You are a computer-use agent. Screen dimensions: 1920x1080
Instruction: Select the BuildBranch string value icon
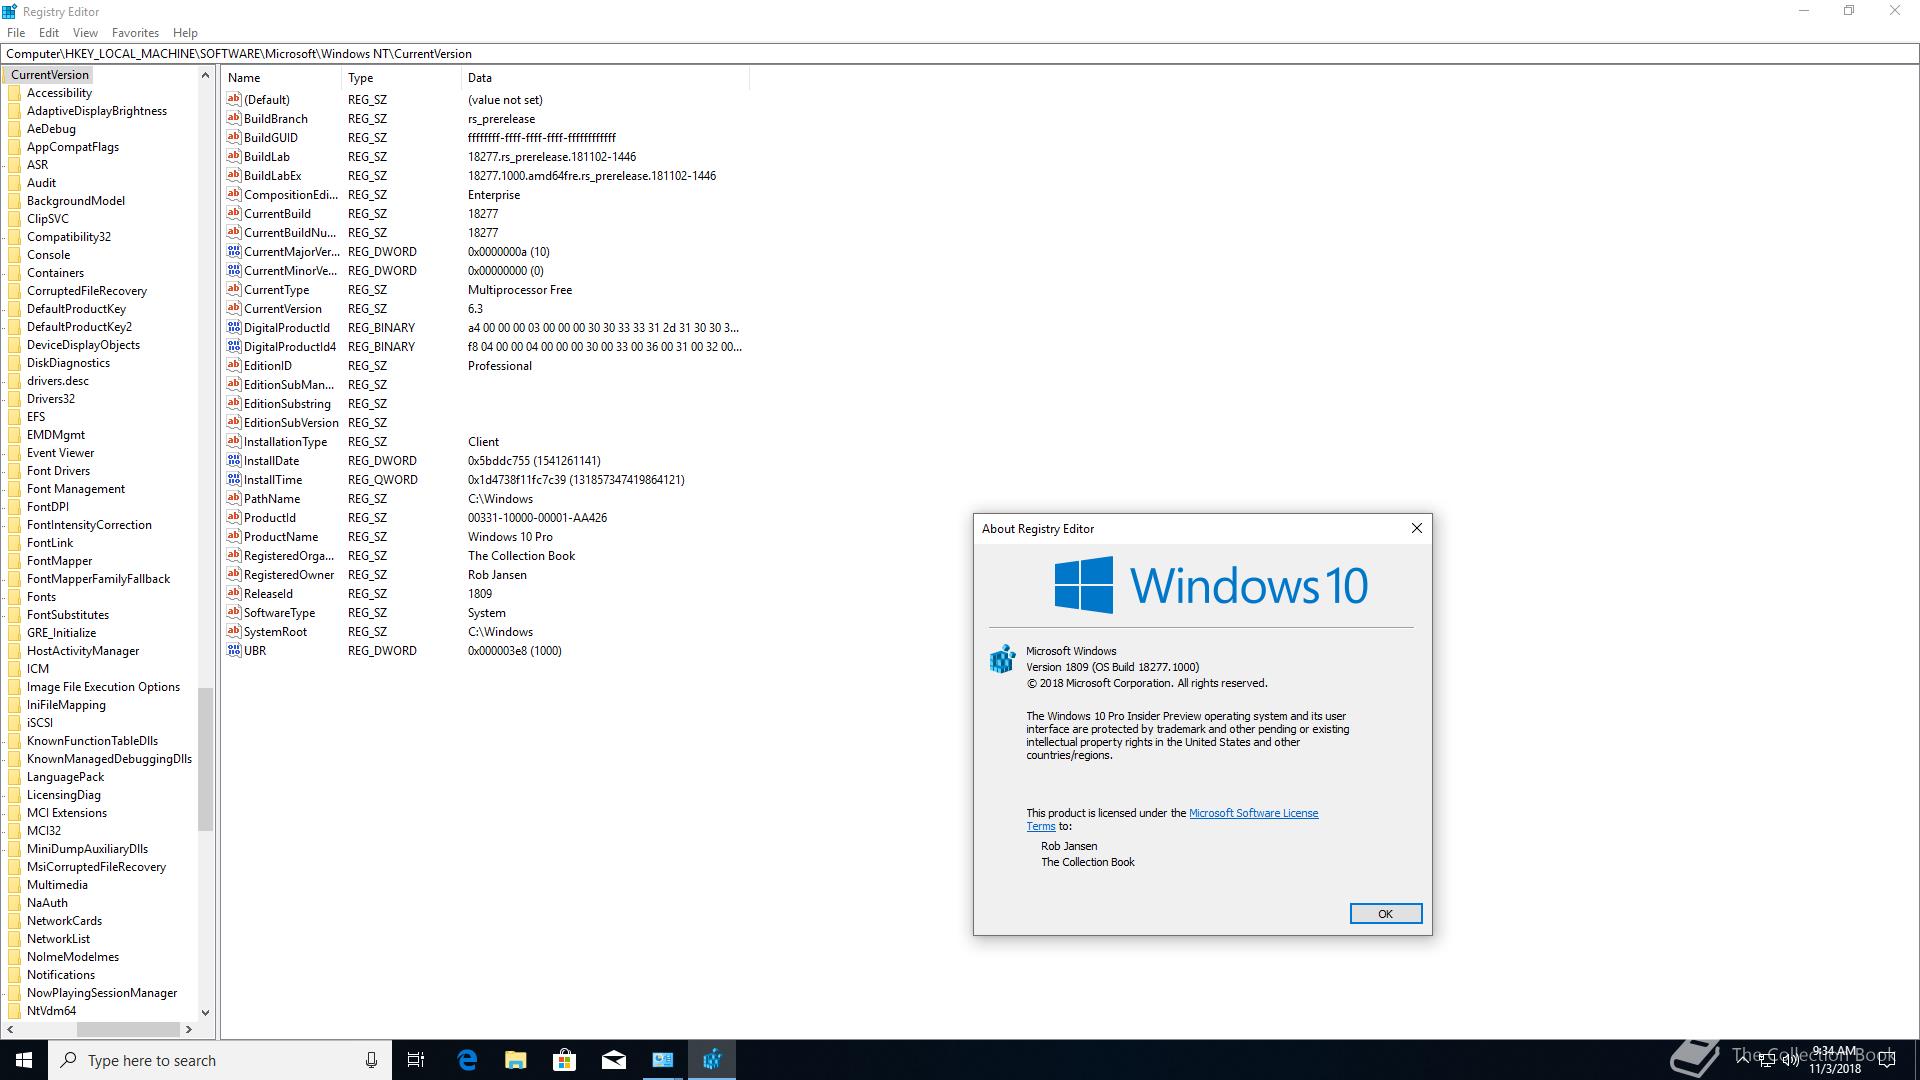234,118
